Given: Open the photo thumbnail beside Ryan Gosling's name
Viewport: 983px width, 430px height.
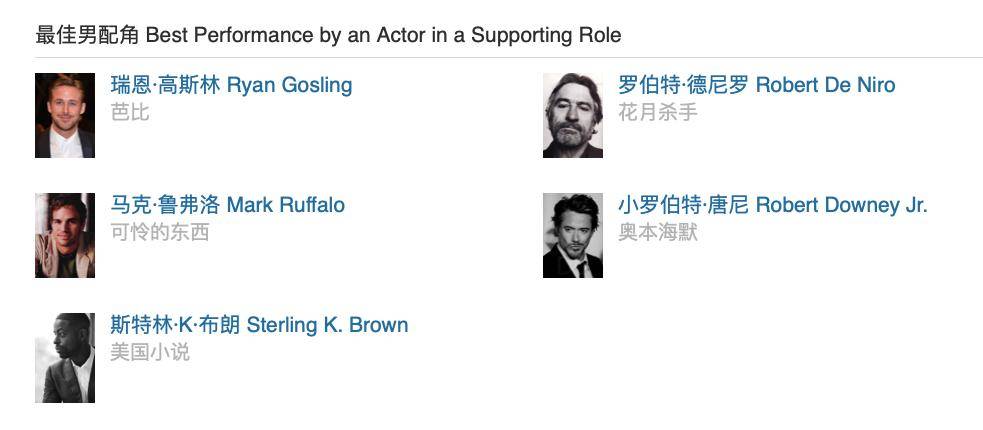Looking at the screenshot, I should point(65,115).
